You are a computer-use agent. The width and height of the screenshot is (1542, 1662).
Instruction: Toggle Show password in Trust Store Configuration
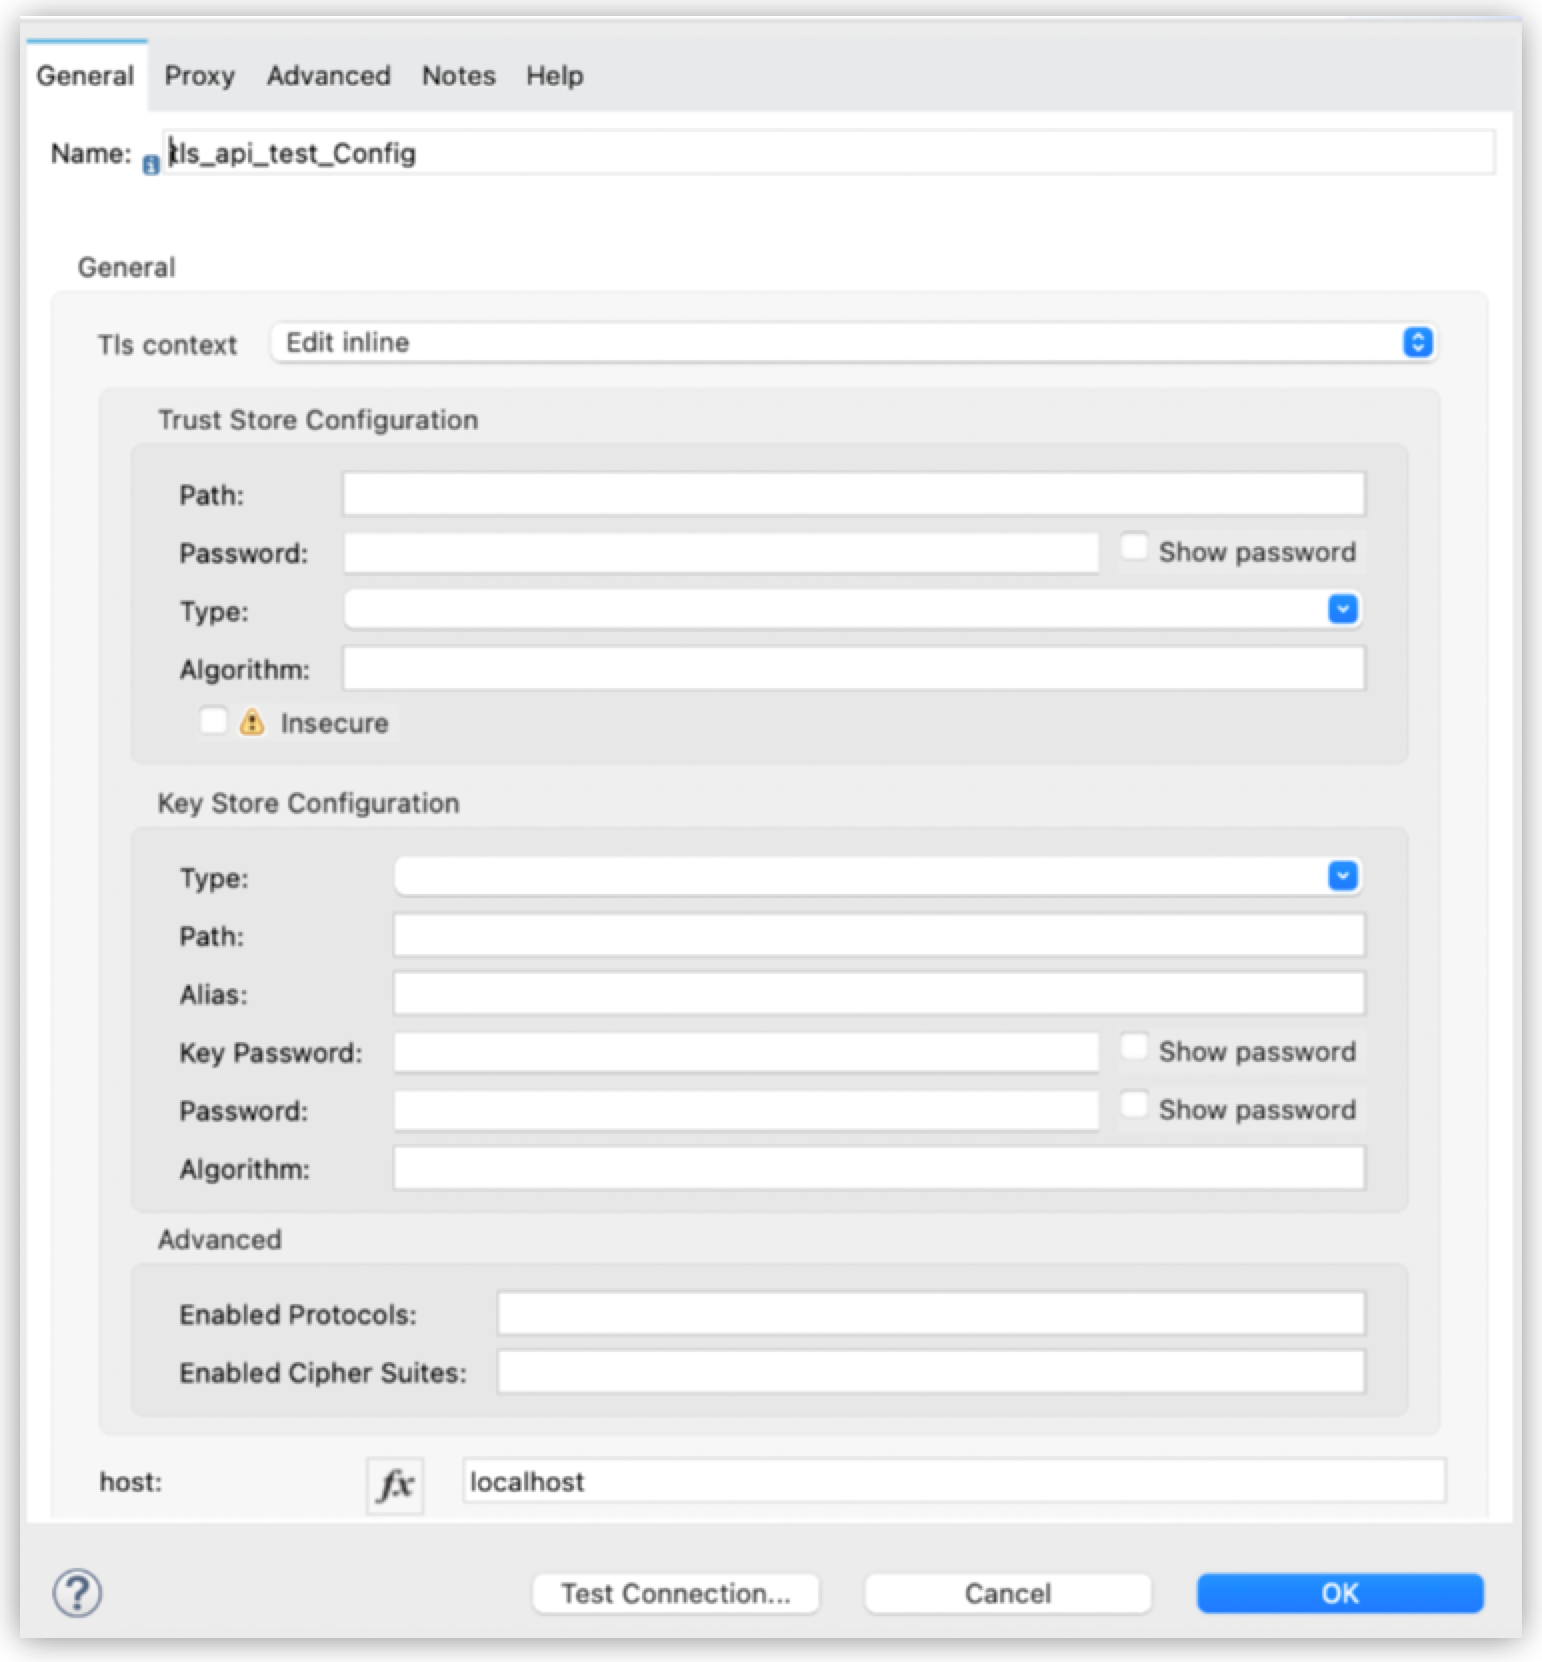[1133, 548]
